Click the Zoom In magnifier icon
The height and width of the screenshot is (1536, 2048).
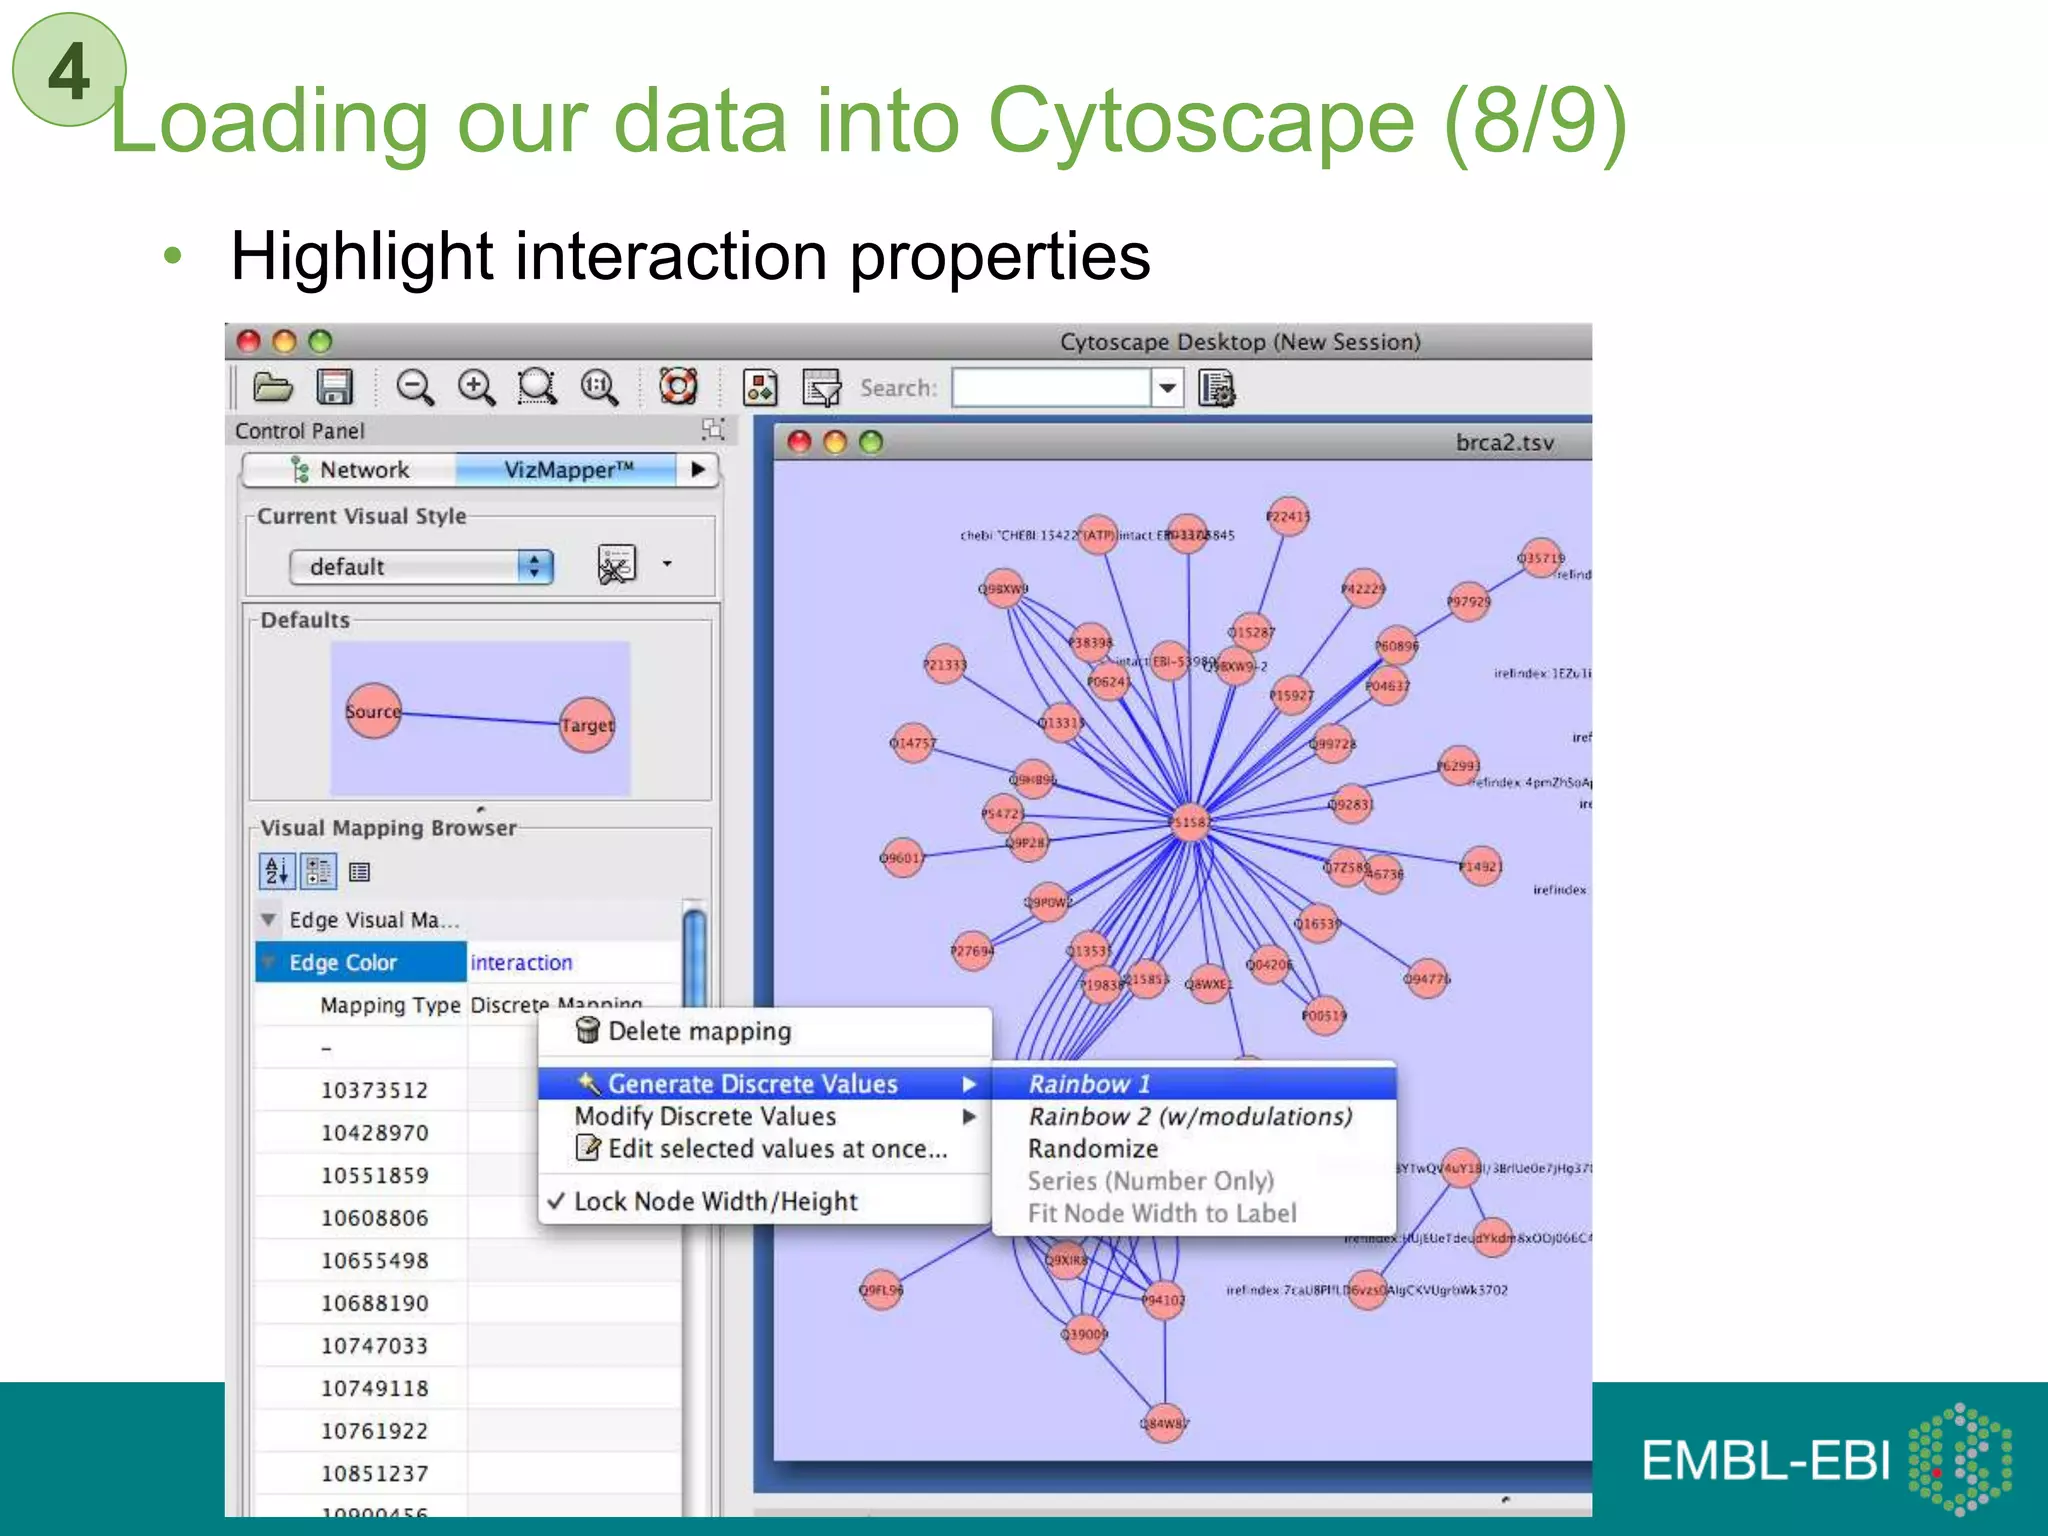tap(476, 387)
